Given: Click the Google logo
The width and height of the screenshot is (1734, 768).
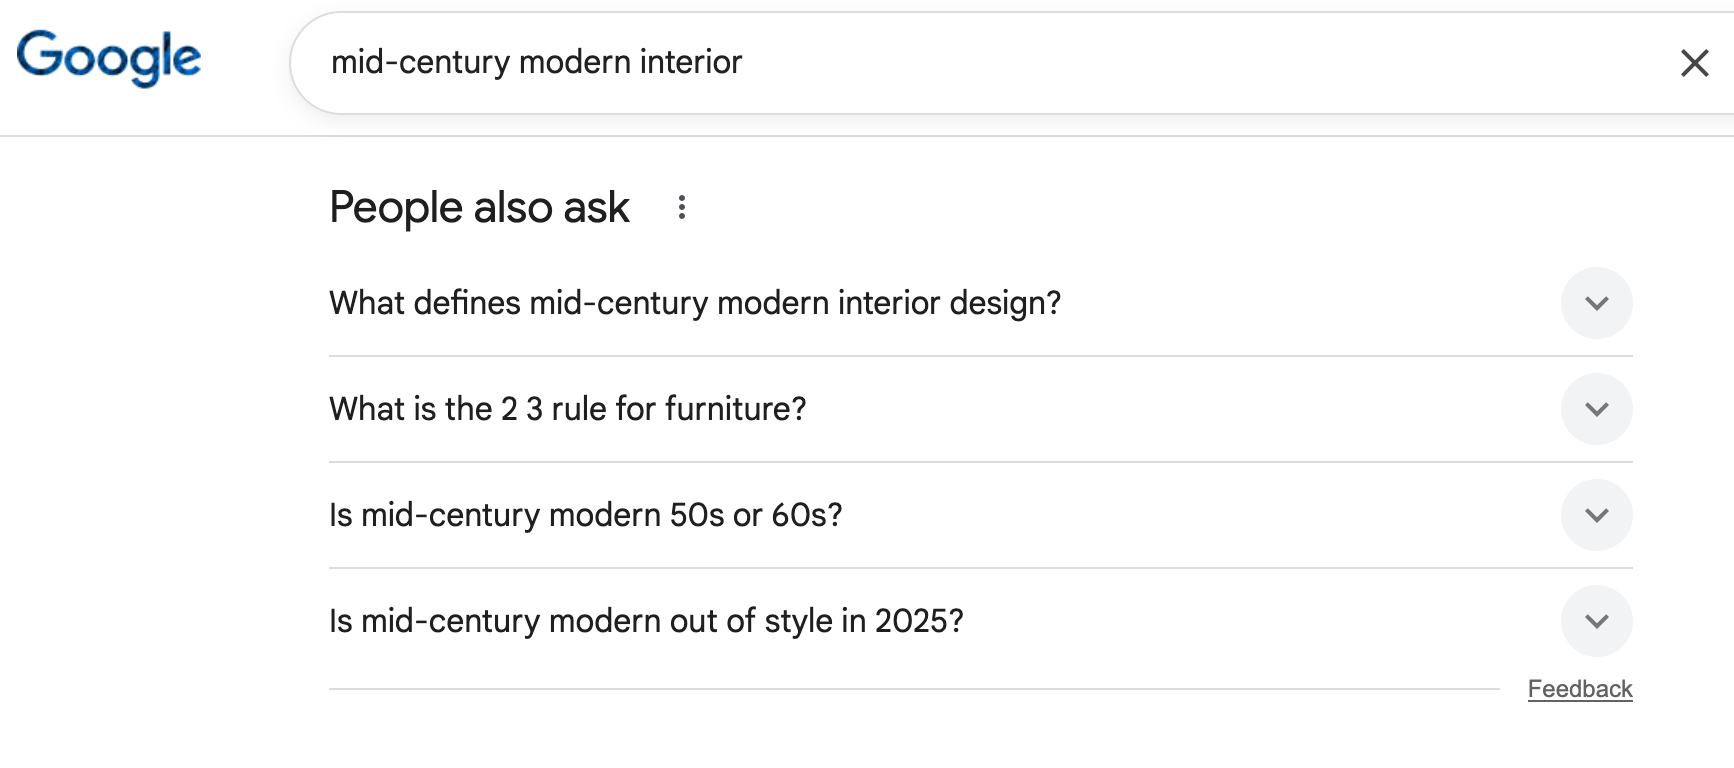Looking at the screenshot, I should [109, 58].
